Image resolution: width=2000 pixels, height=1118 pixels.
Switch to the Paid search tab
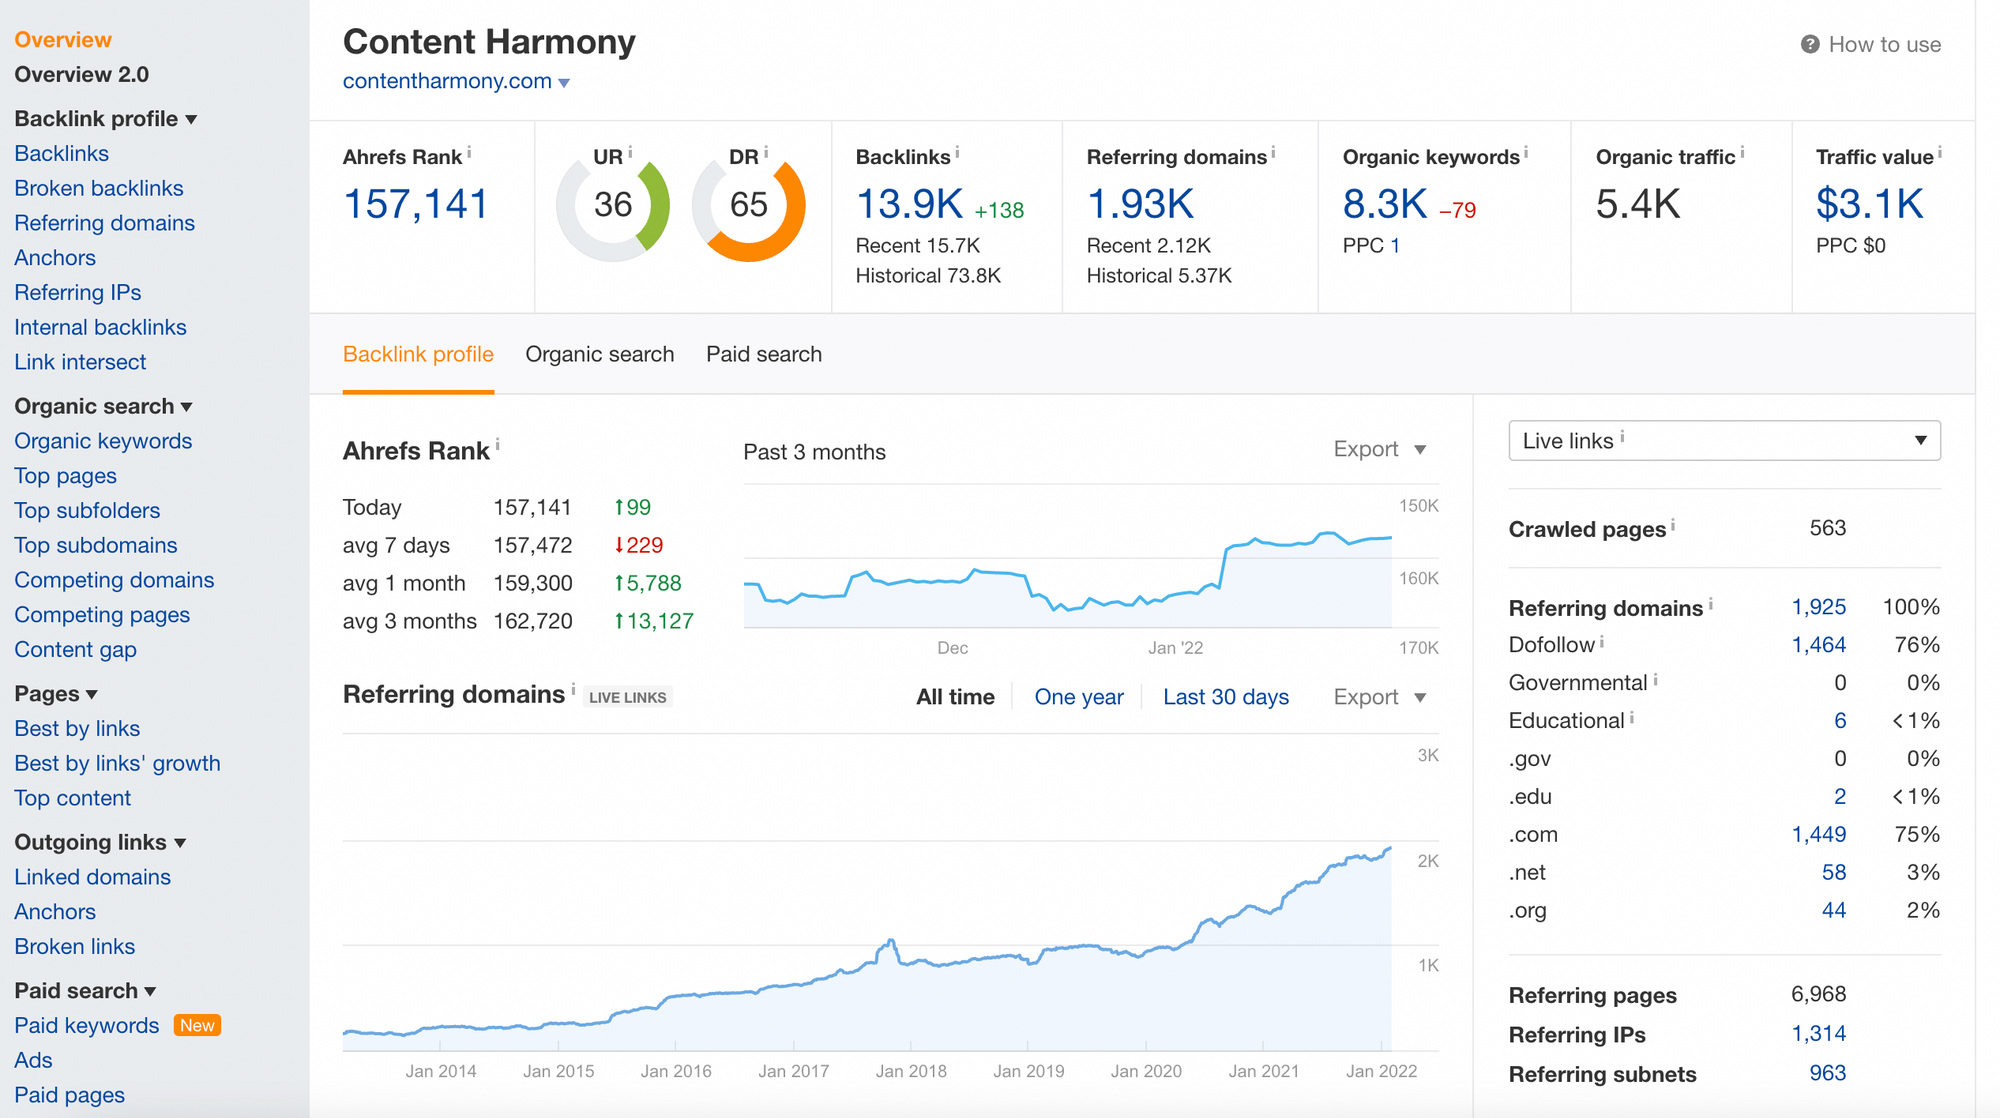pos(764,354)
